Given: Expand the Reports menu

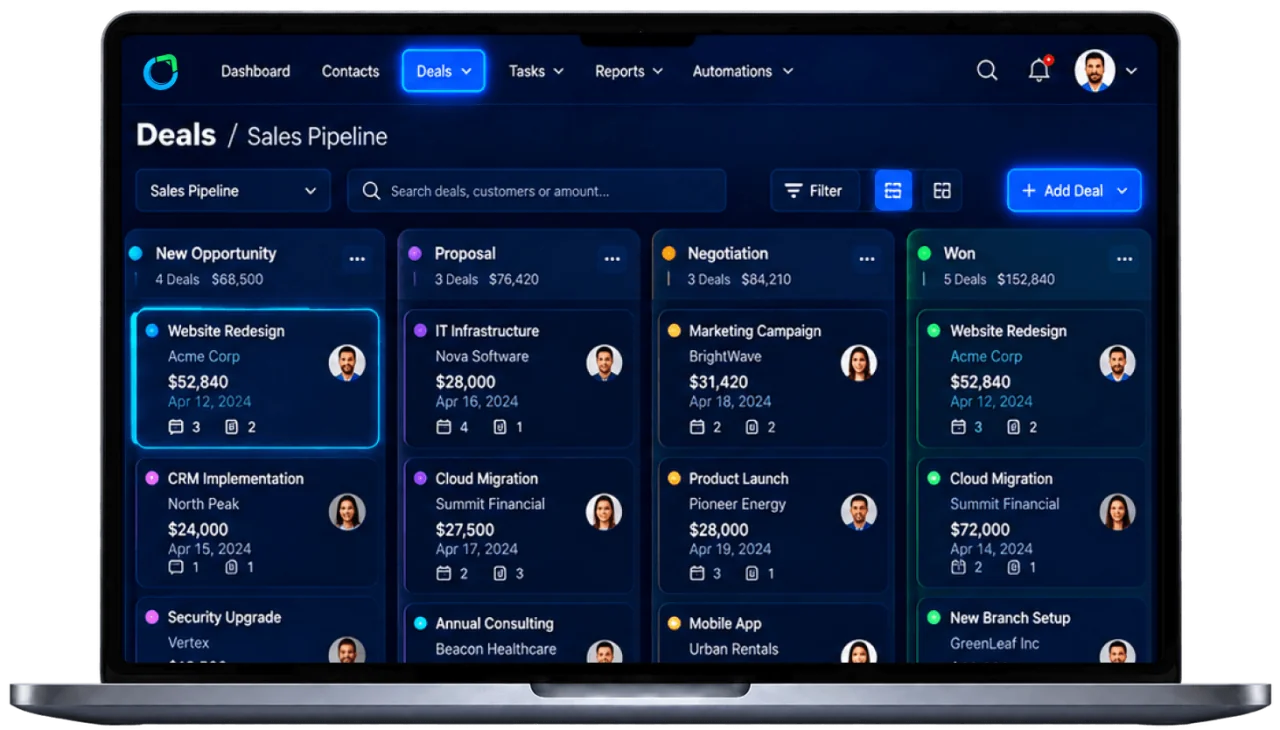Looking at the screenshot, I should (629, 71).
